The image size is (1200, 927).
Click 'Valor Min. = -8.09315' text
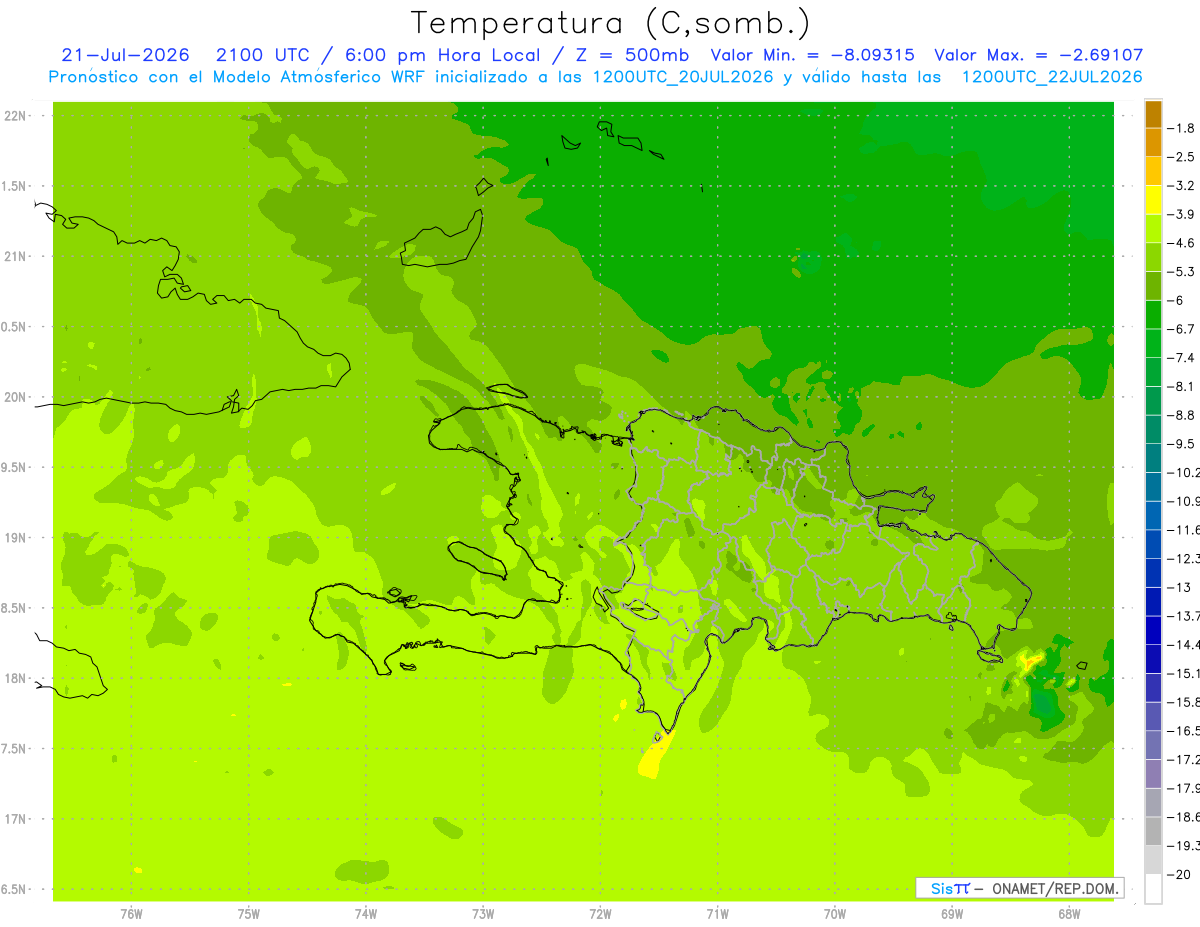point(812,55)
